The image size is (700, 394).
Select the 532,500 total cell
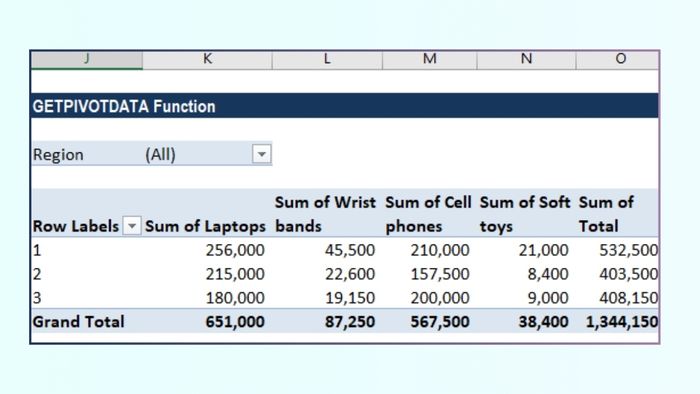tap(617, 250)
